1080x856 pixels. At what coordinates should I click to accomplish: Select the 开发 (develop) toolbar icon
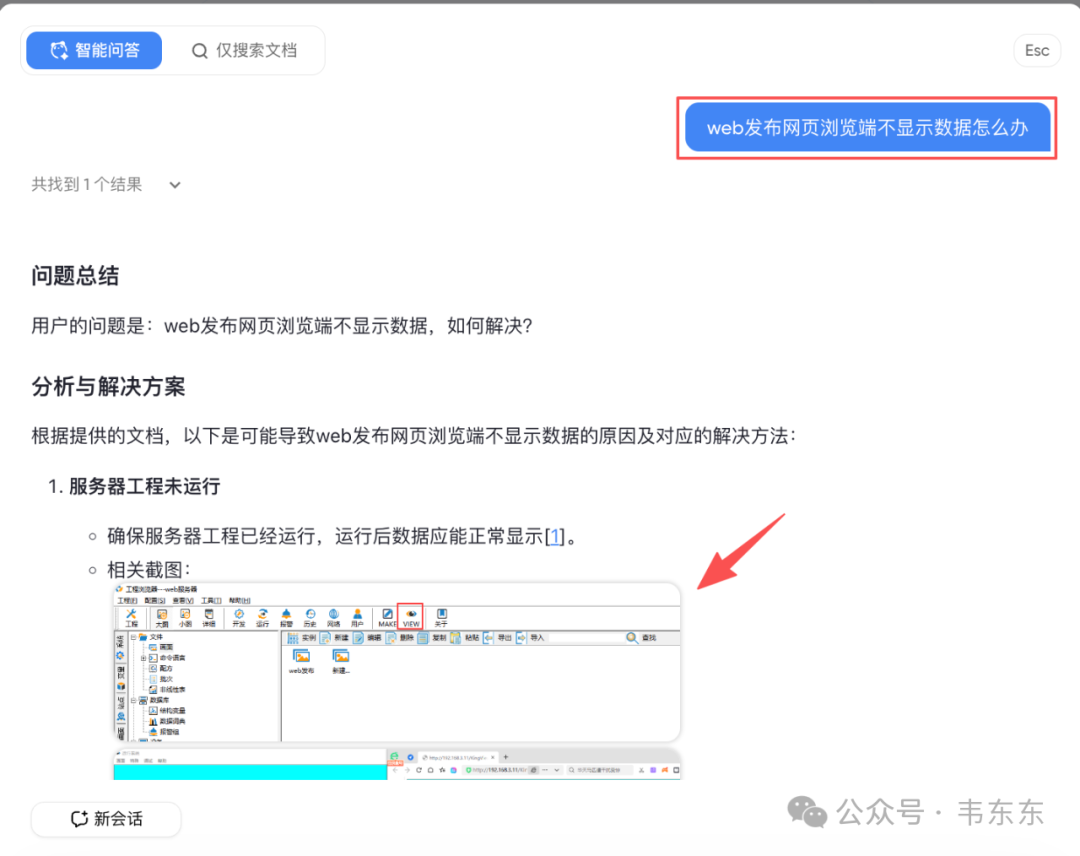pos(240,616)
